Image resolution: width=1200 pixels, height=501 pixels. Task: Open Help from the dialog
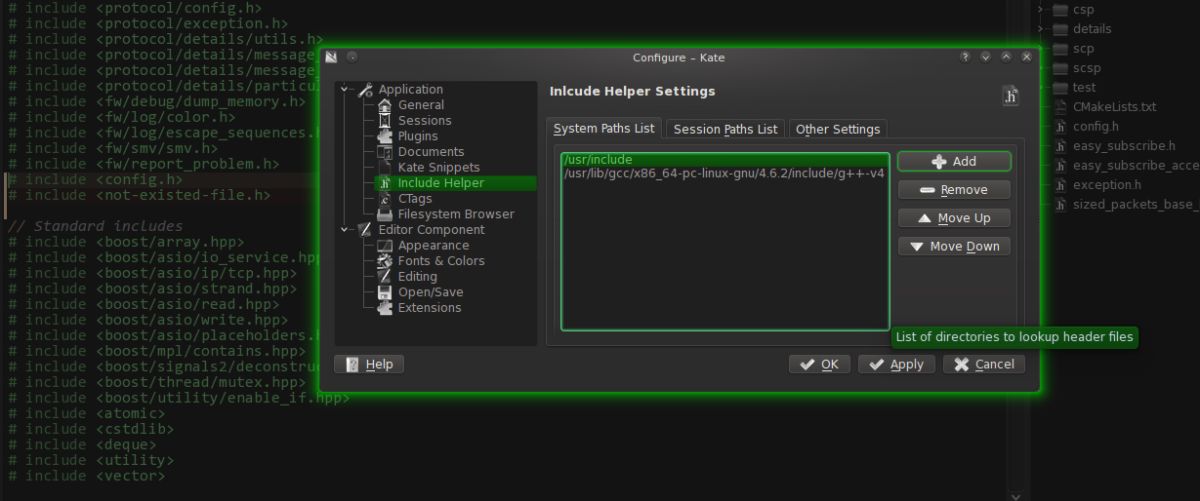[x=369, y=364]
